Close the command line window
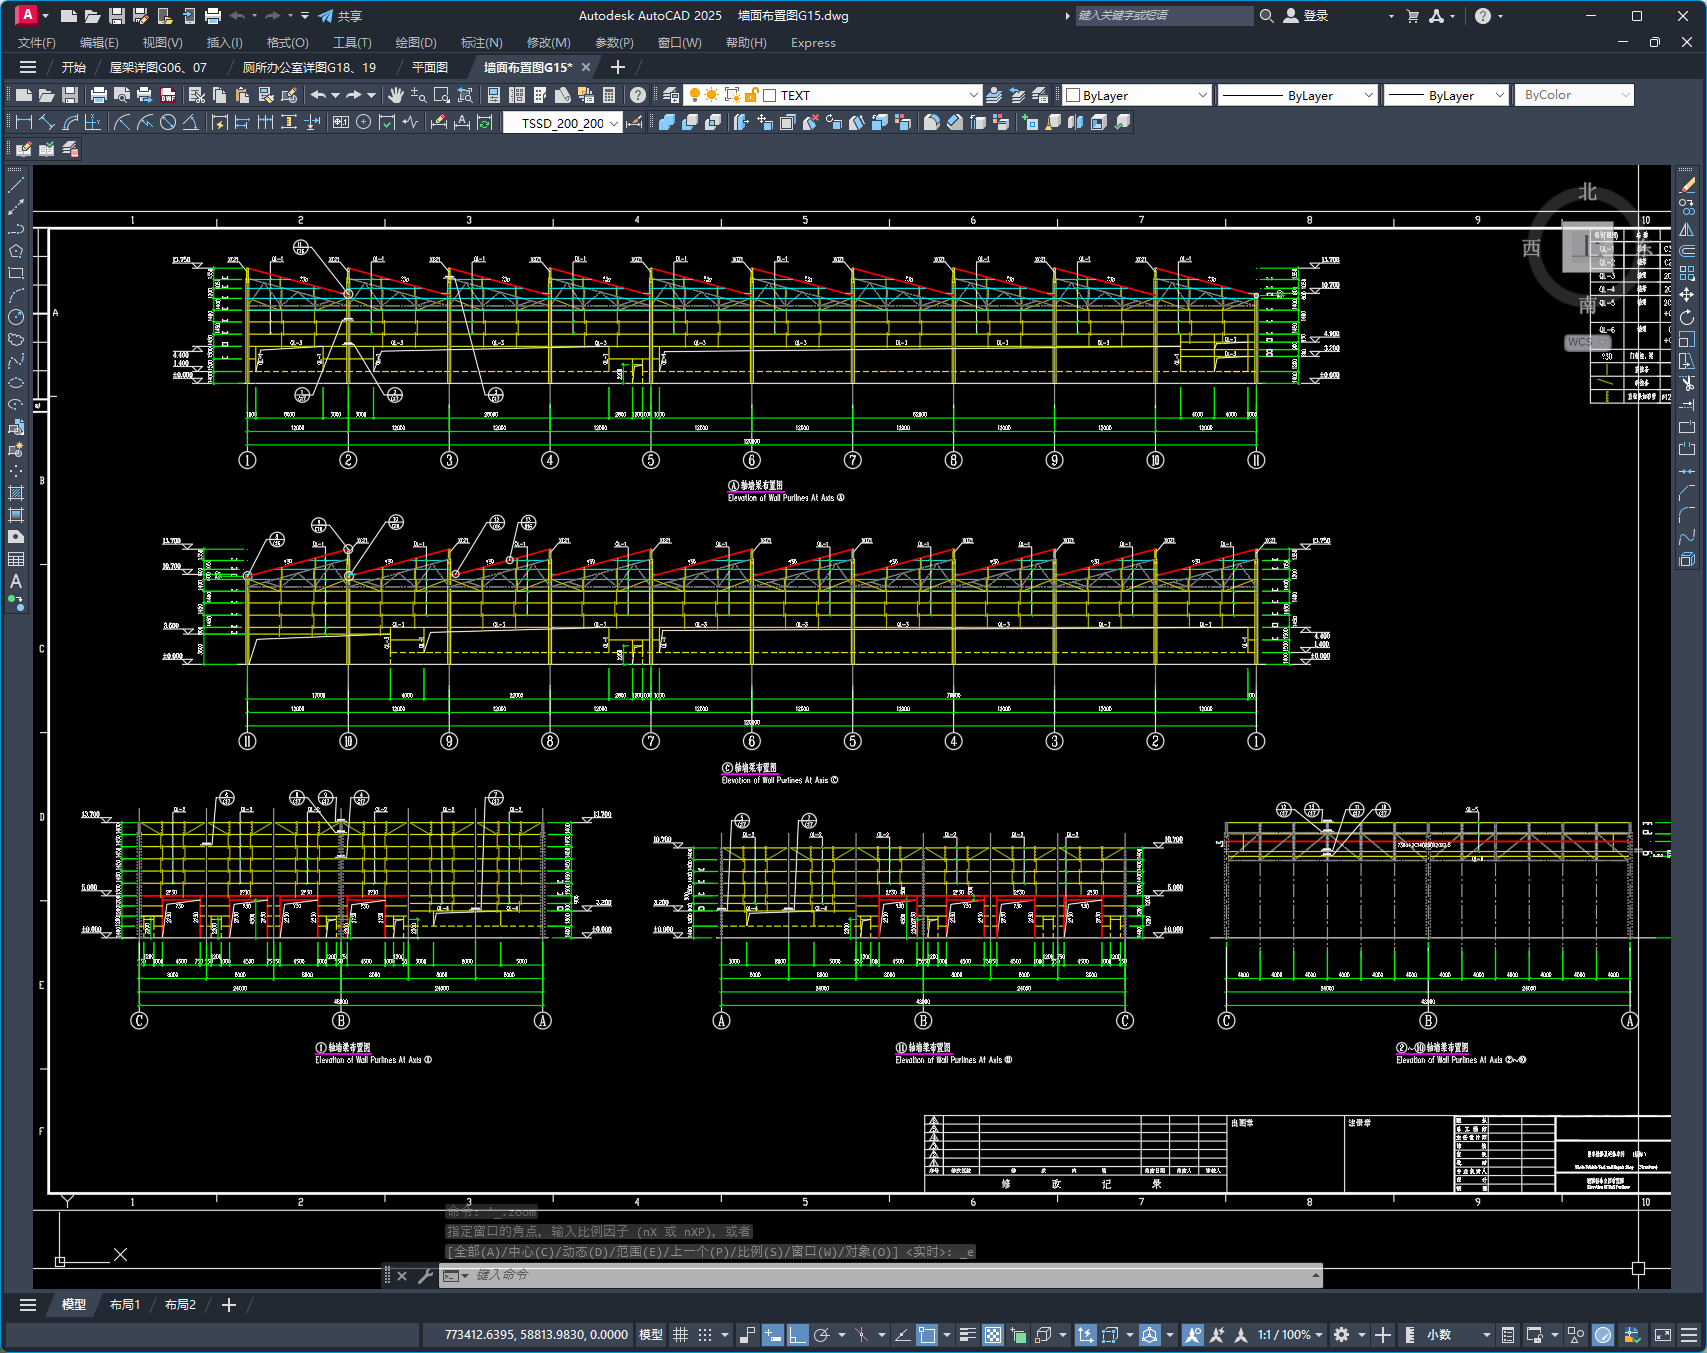The width and height of the screenshot is (1707, 1353). 402,1276
